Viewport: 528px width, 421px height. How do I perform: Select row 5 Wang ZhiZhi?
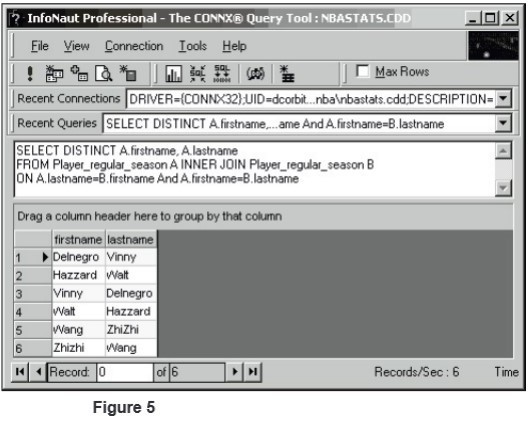(x=85, y=330)
